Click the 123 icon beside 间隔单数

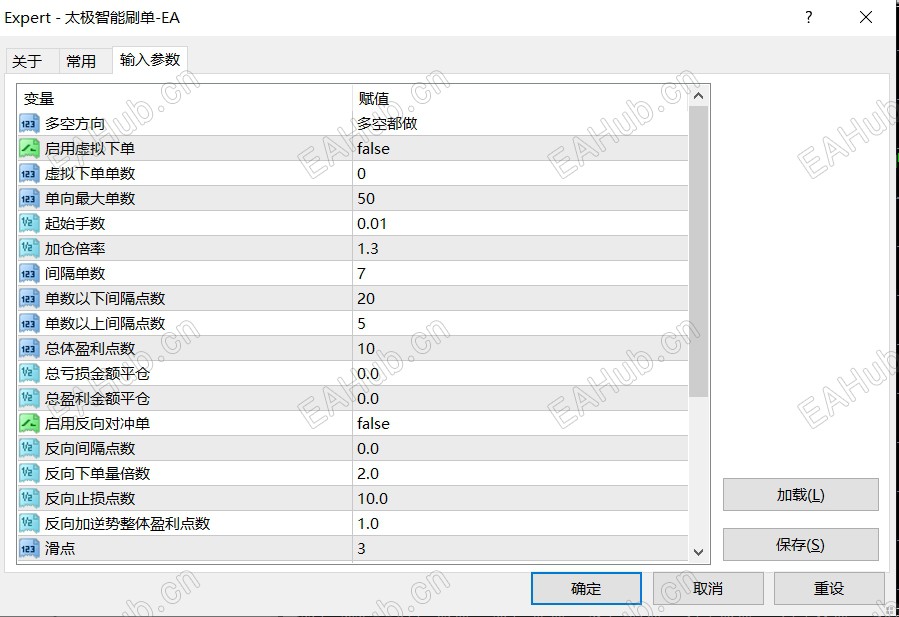27,273
